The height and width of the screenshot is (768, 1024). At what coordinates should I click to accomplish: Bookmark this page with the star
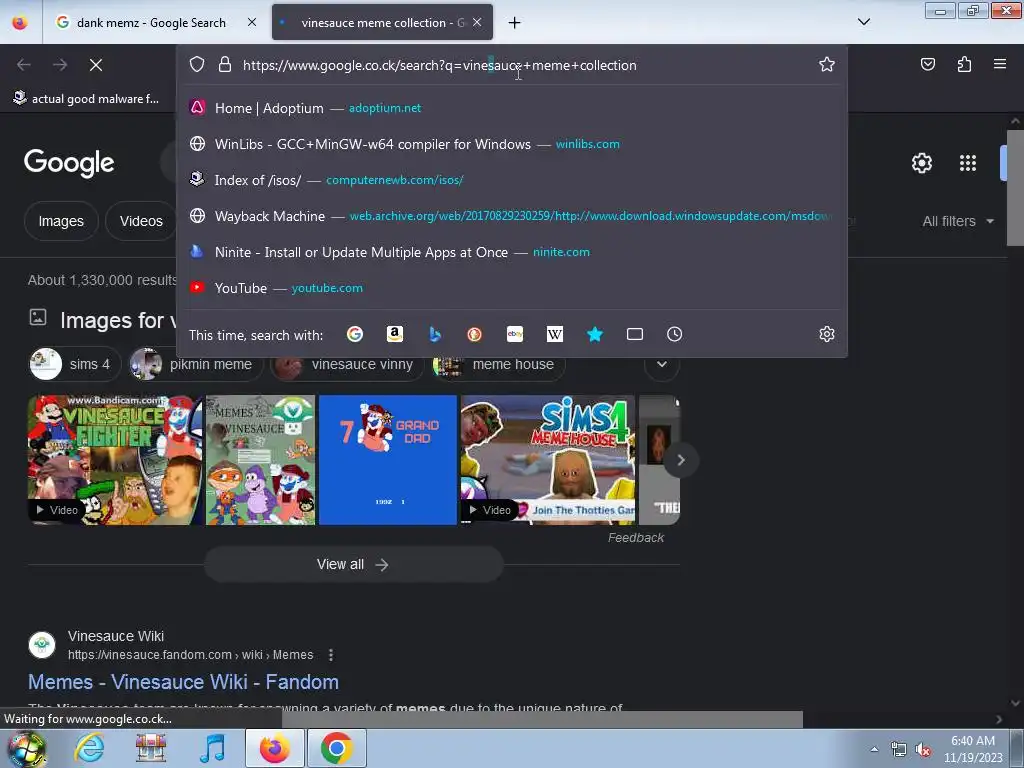[827, 64]
